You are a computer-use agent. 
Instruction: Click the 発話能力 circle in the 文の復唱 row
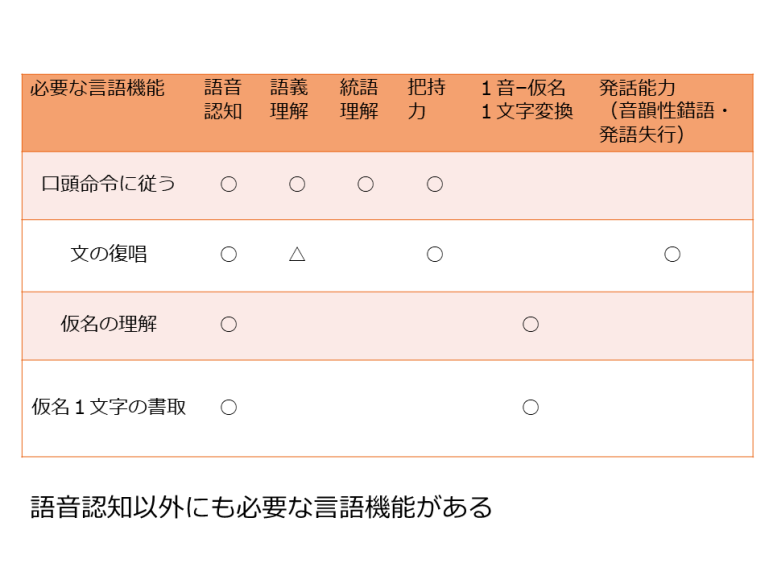coord(672,254)
